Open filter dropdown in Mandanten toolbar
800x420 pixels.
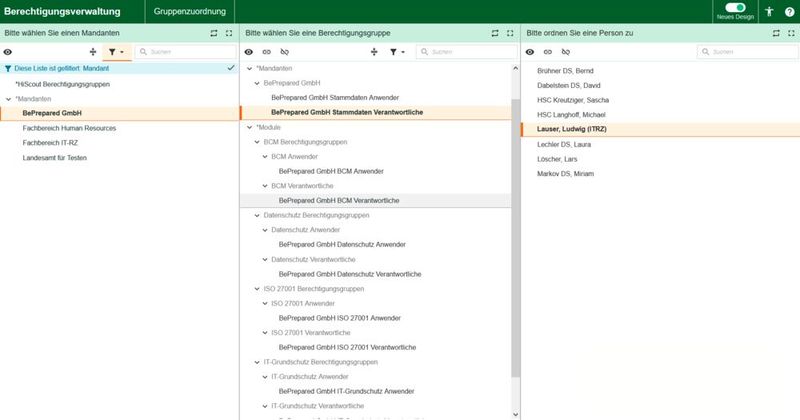[x=116, y=52]
